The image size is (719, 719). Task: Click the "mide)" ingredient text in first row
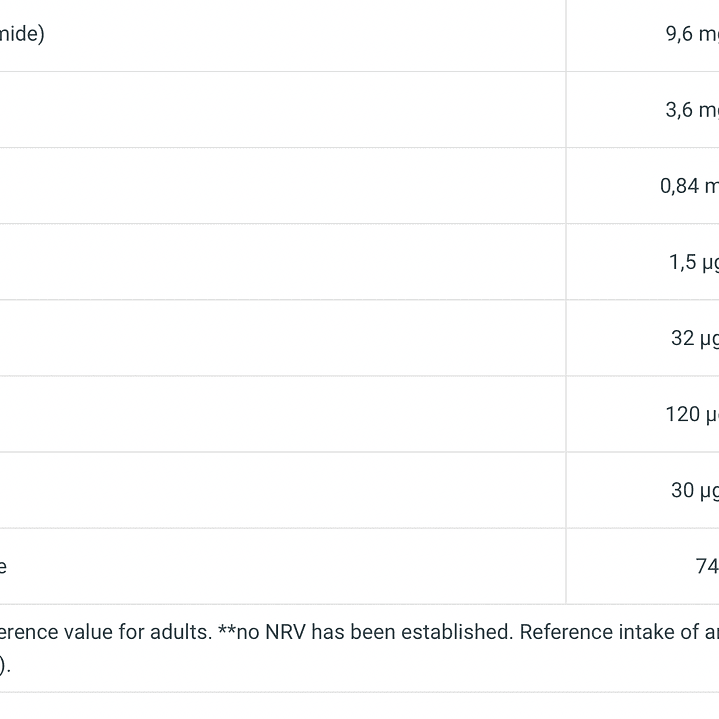22,34
